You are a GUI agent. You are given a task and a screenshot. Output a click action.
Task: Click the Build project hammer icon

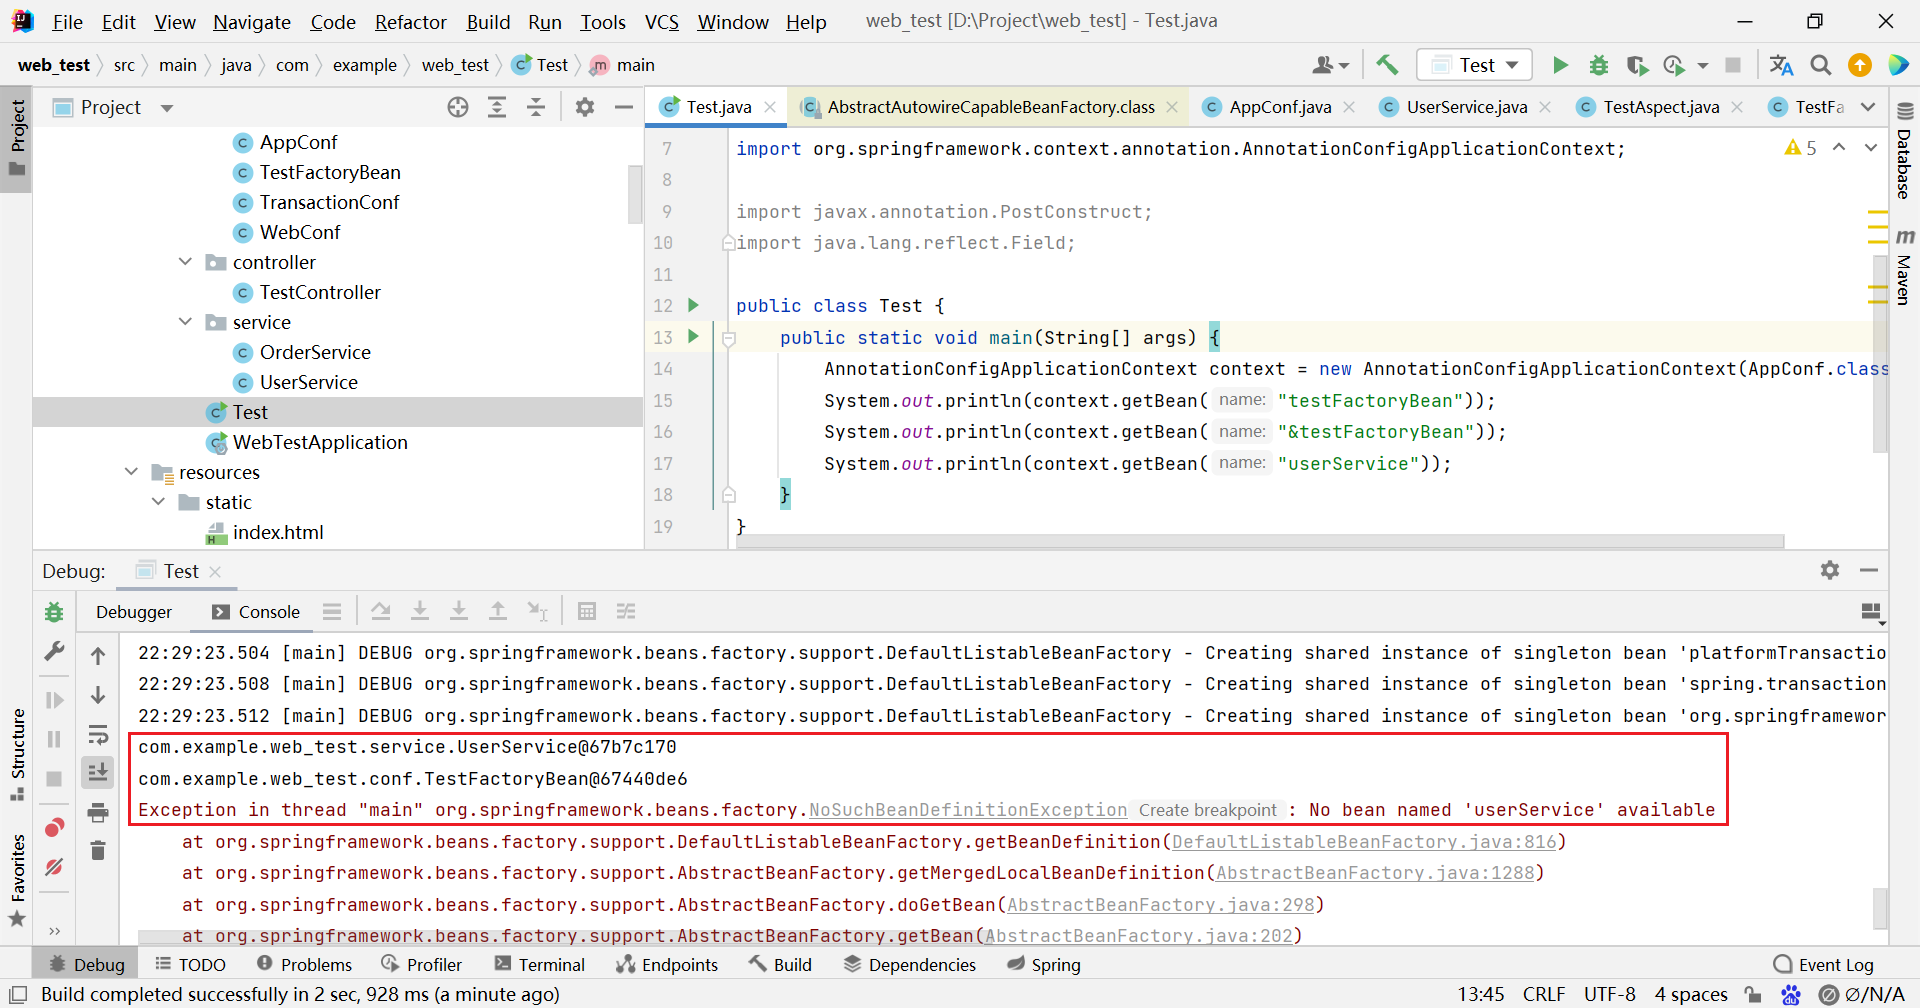(x=1387, y=65)
